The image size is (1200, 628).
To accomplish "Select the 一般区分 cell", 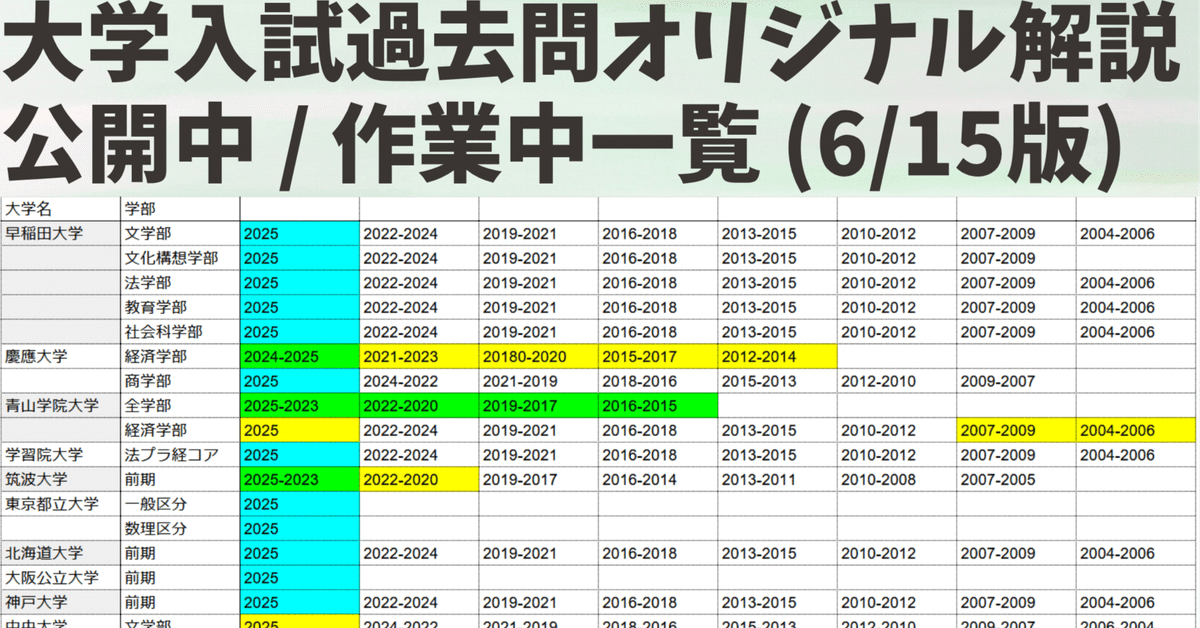I will coord(180,504).
